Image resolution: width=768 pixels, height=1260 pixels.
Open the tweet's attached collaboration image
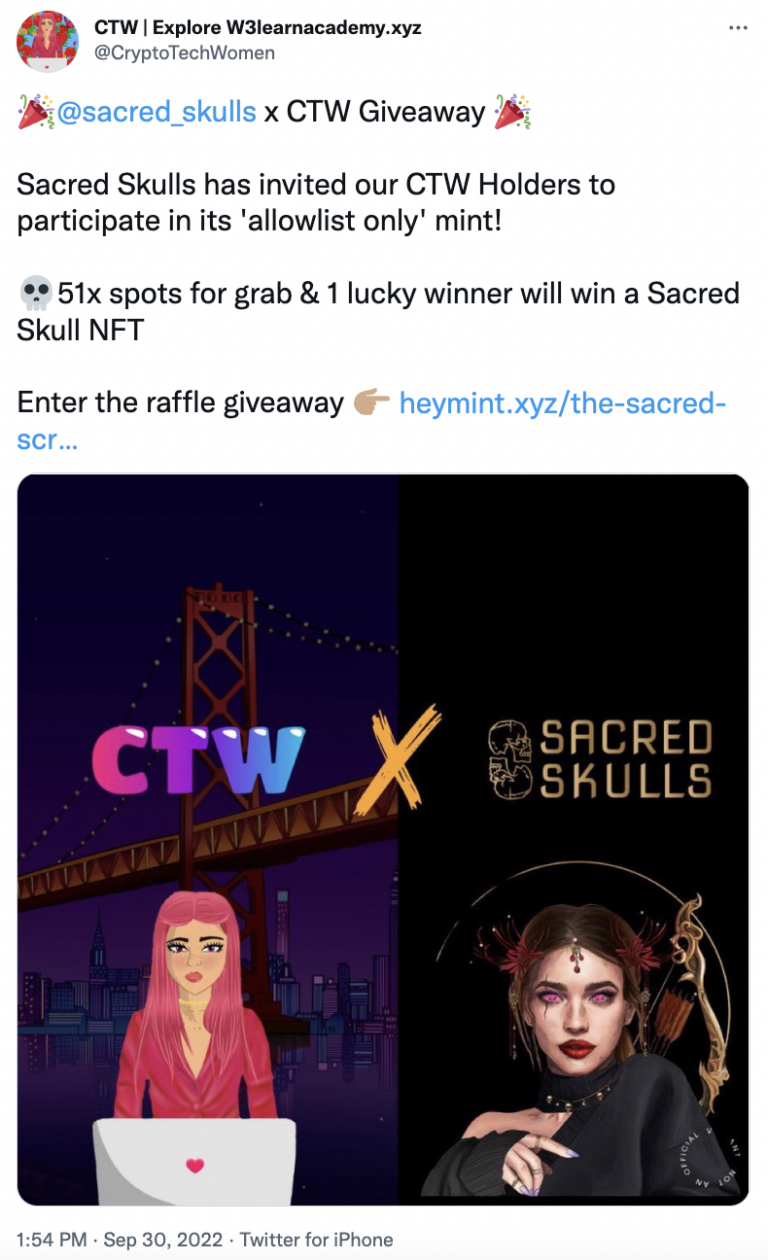coord(383,839)
